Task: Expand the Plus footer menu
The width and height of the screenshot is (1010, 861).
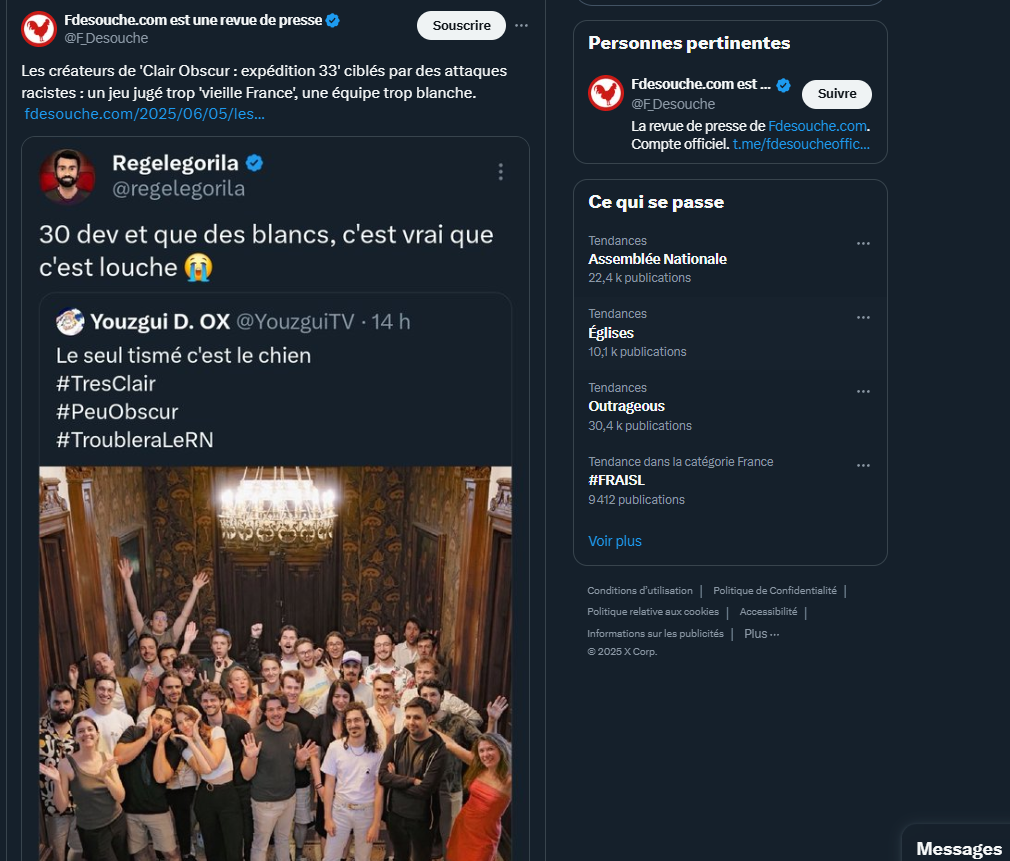Action: (761, 633)
